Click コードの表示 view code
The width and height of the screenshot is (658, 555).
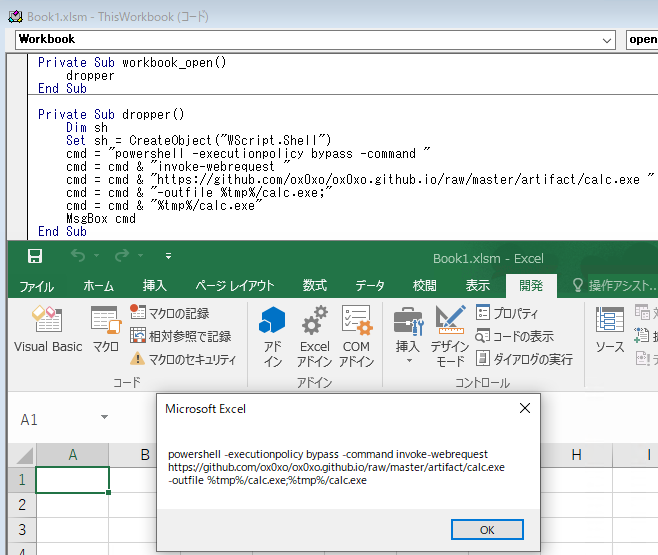point(514,336)
